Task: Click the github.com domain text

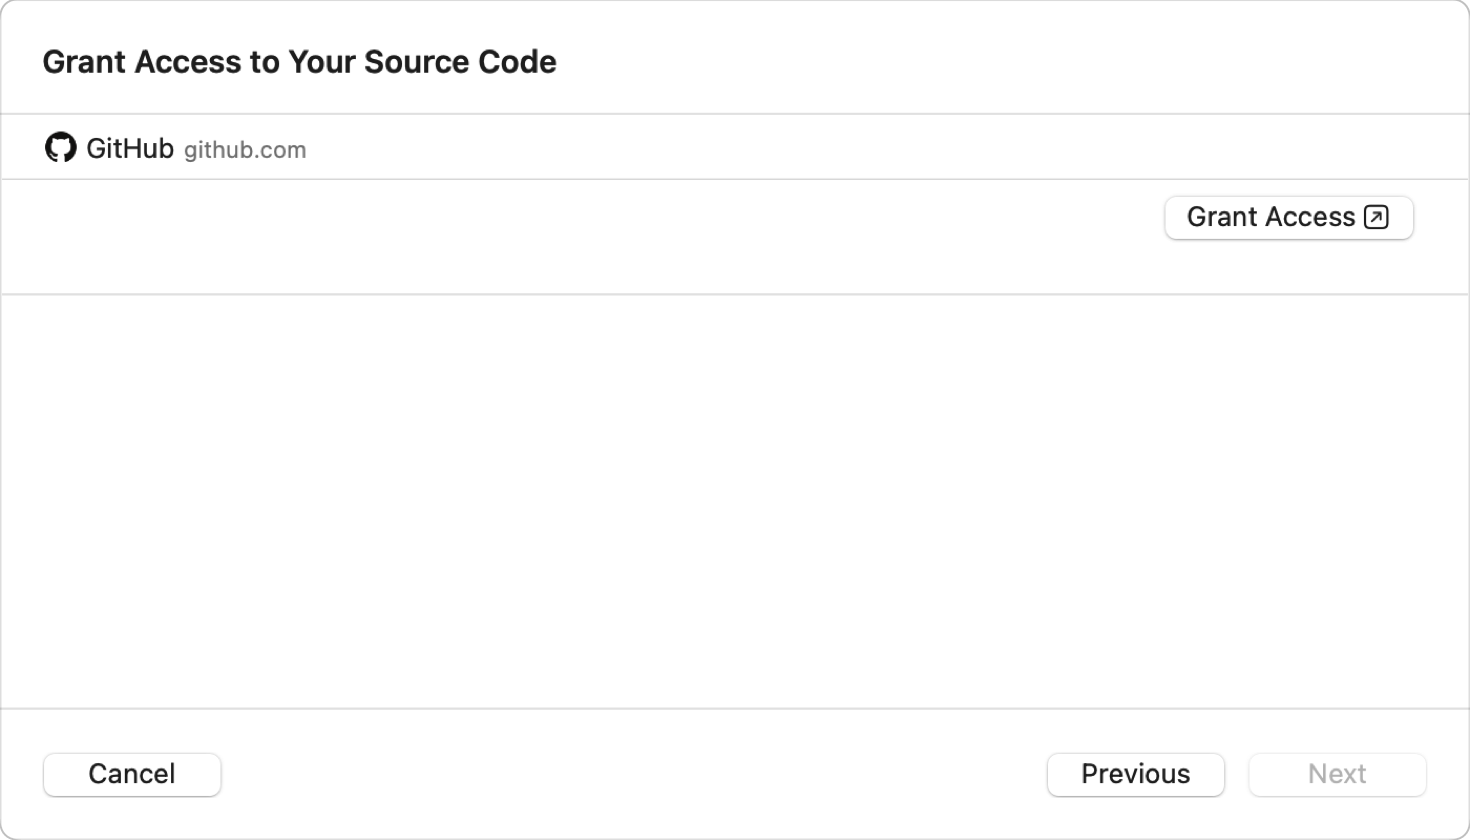Action: [245, 150]
